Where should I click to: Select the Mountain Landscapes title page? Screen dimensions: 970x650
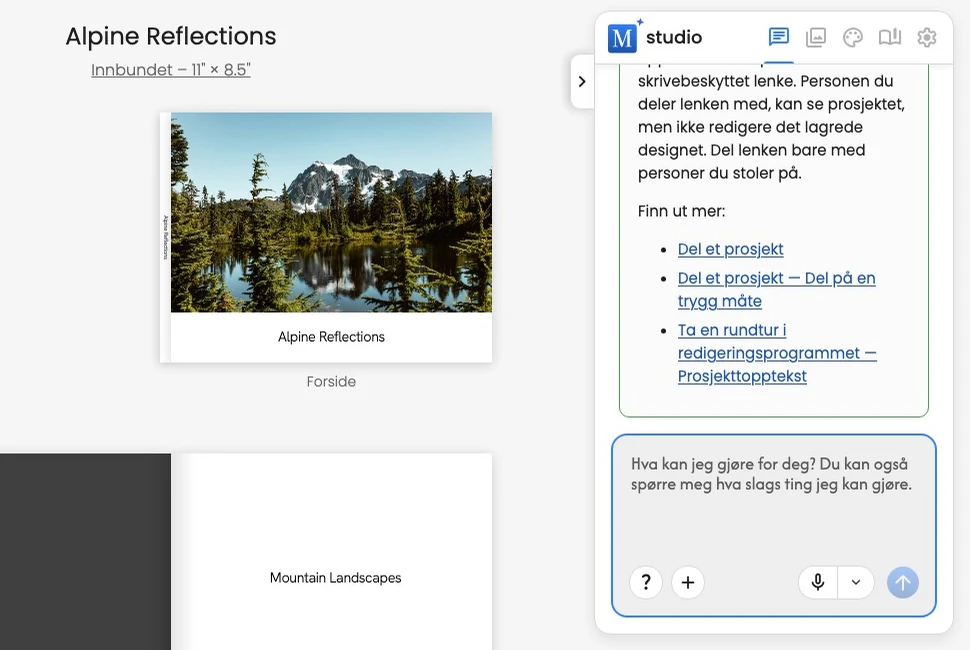tap(332, 552)
